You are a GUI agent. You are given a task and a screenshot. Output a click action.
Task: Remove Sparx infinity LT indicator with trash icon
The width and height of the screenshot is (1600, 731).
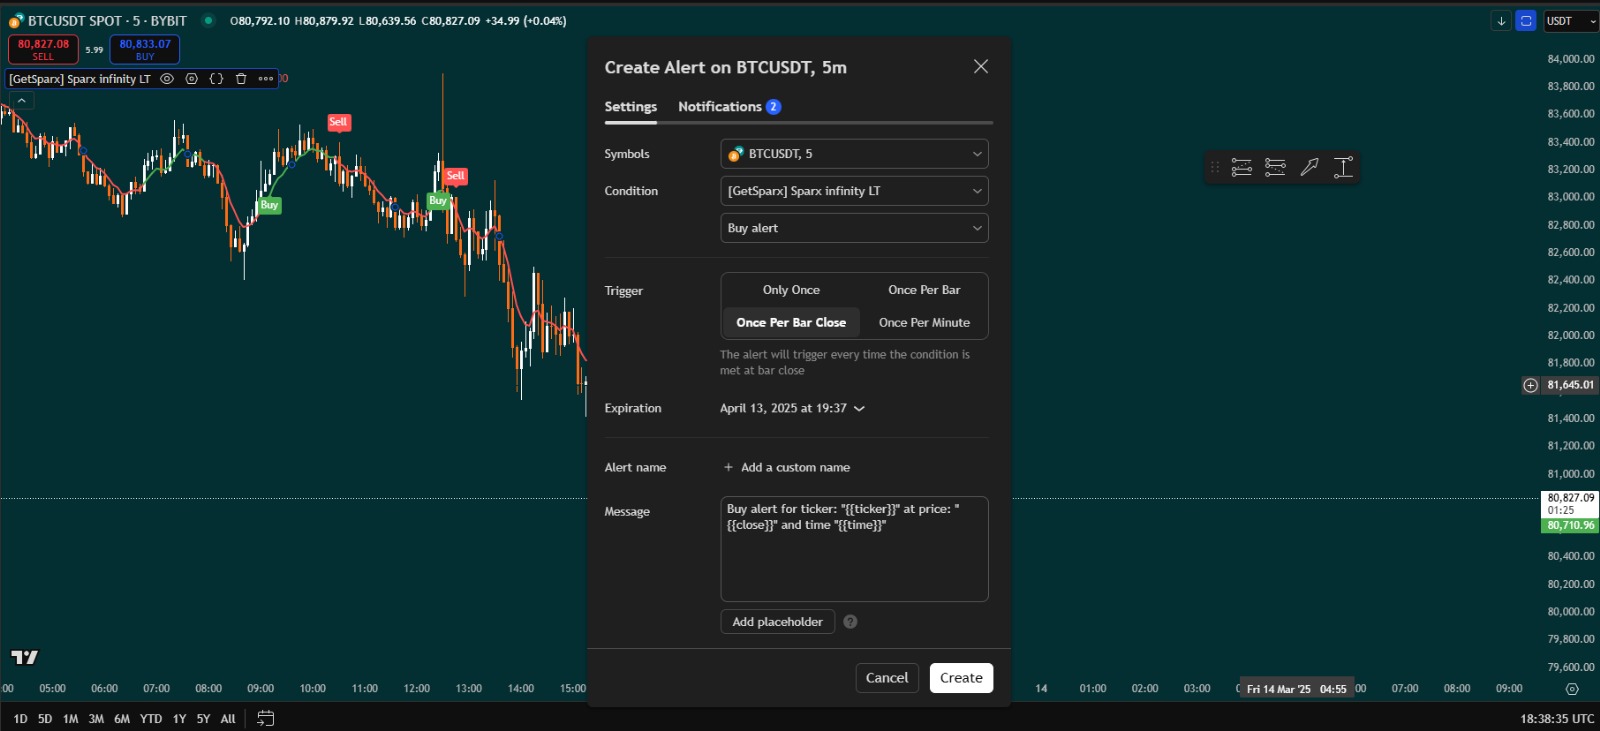tap(241, 79)
